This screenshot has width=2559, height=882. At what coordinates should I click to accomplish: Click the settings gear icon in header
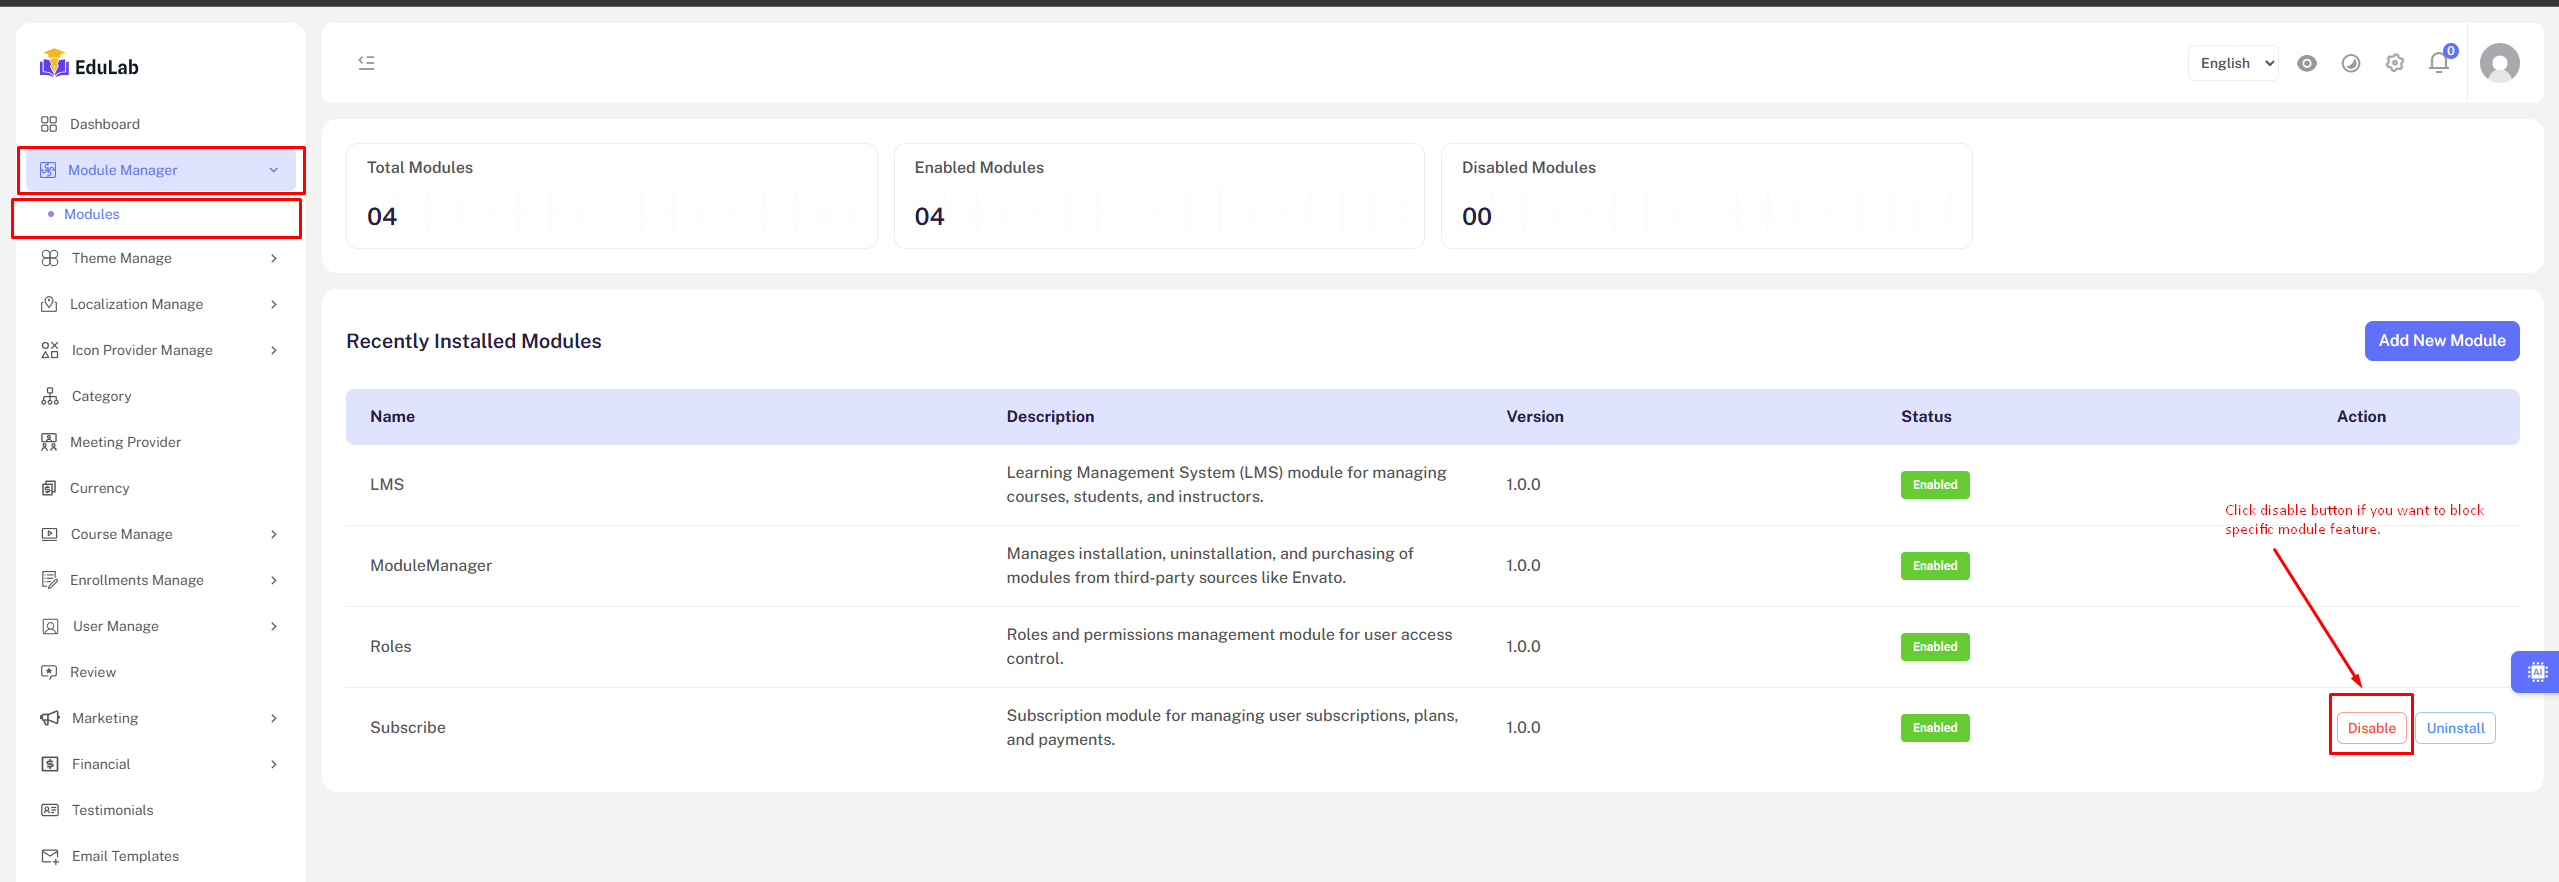[x=2394, y=63]
